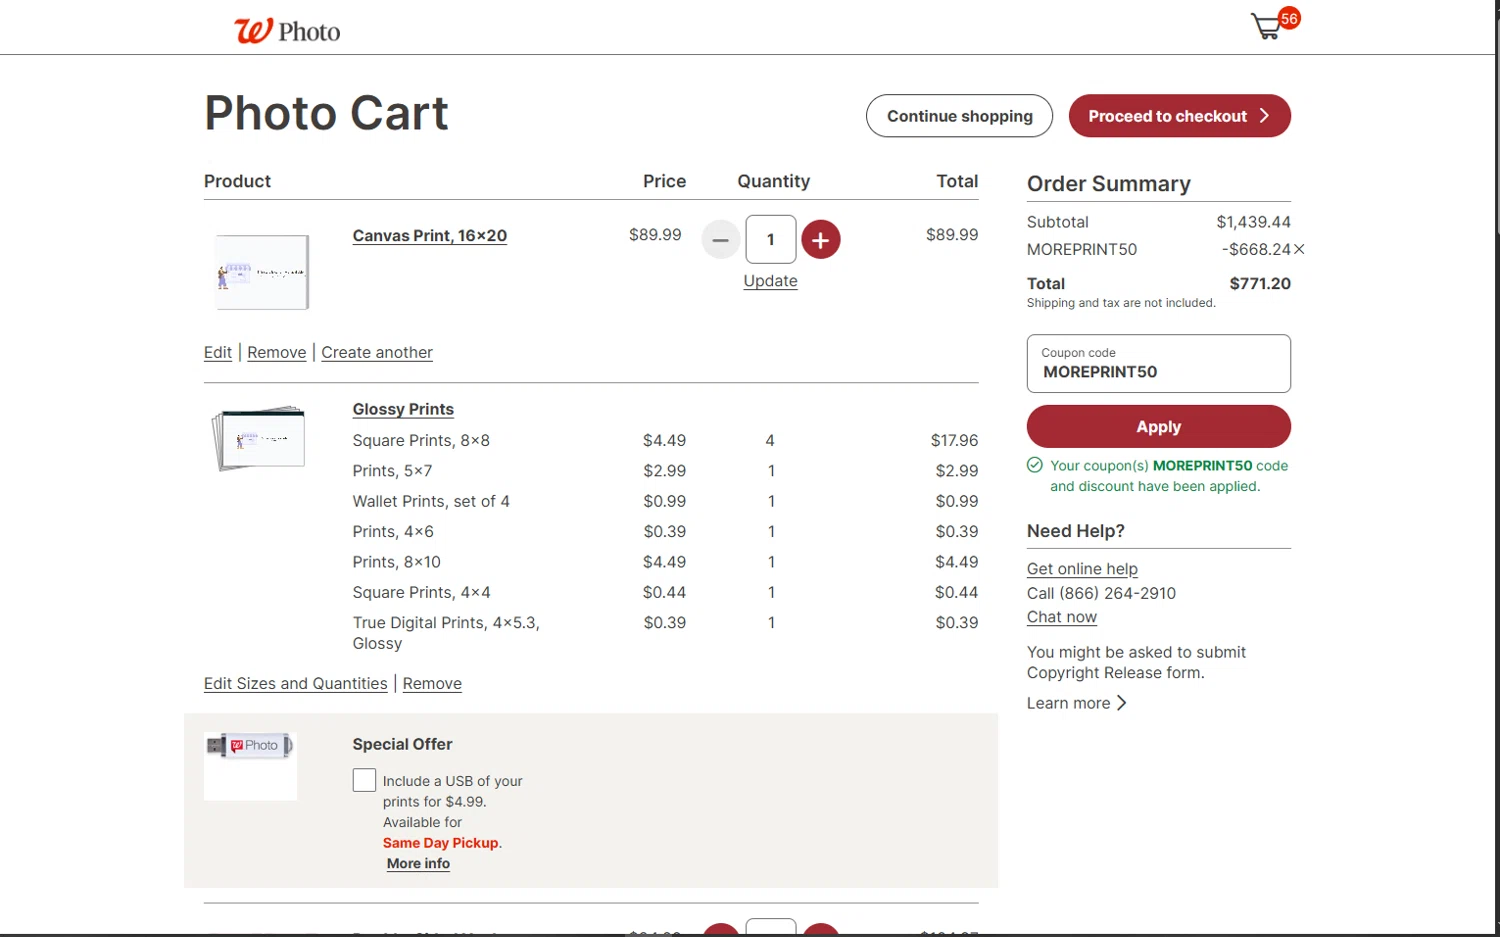The height and width of the screenshot is (937, 1500).
Task: Click the Coupon code input field
Action: point(1158,363)
